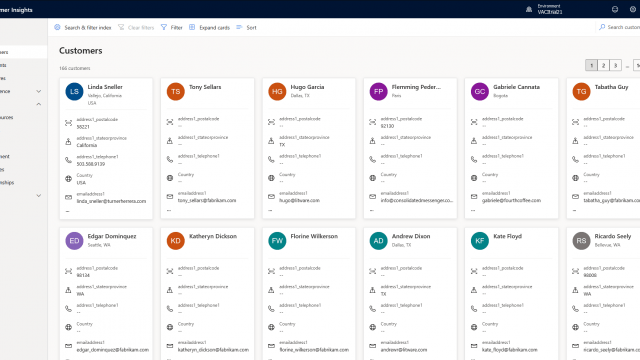Open Hugo Garcia customer name
640x360 pixels.
click(307, 87)
